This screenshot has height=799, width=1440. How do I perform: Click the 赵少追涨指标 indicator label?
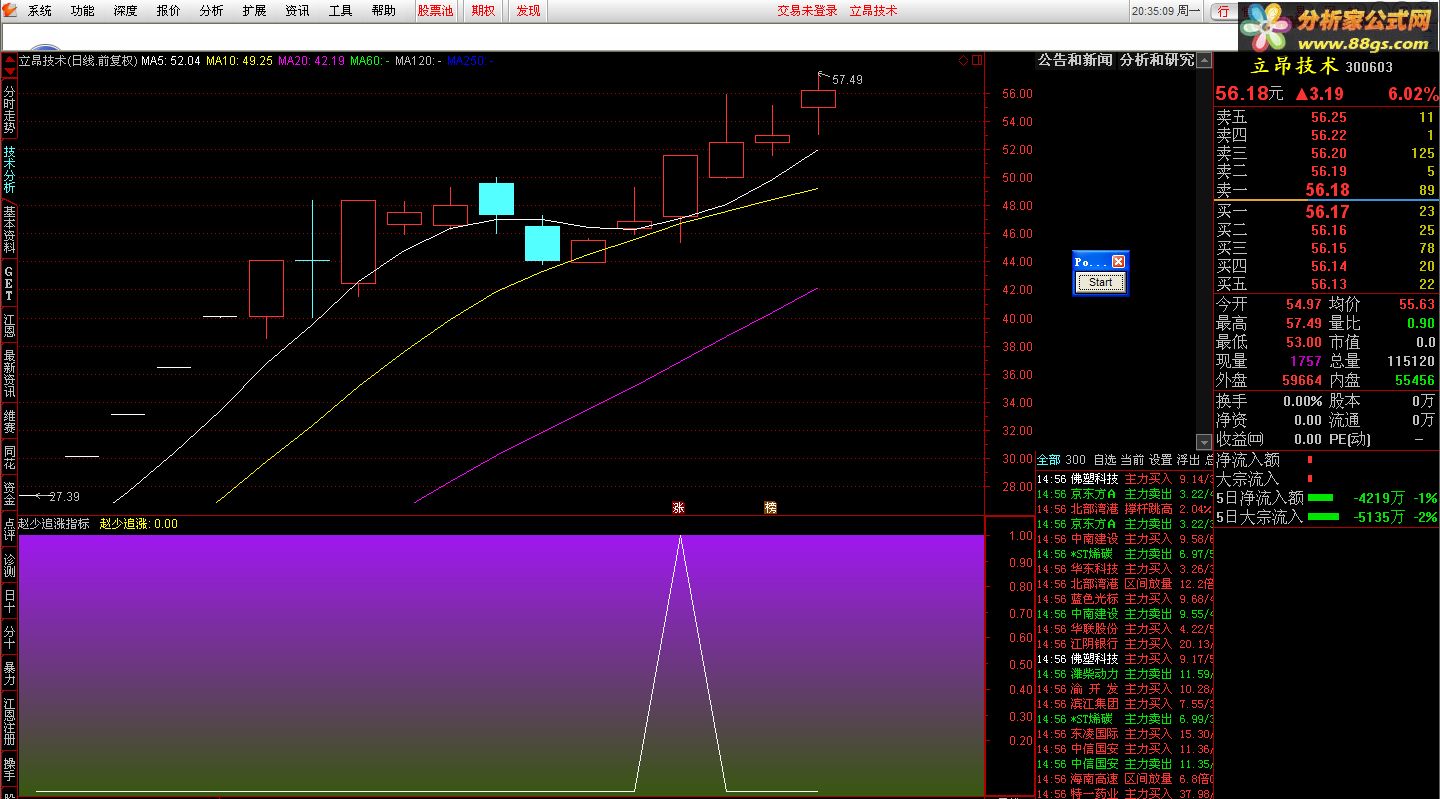54,523
